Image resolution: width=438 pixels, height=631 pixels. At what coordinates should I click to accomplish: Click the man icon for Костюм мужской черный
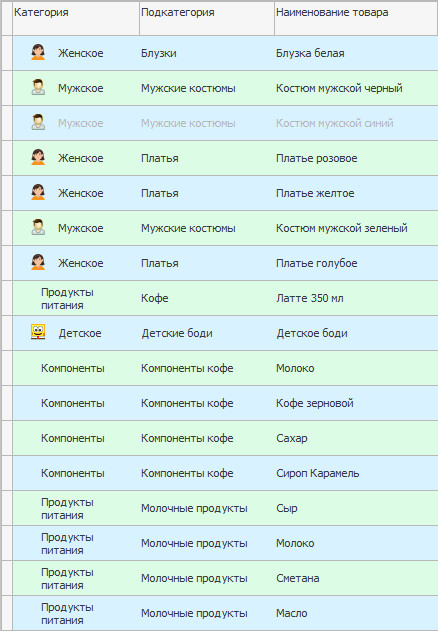pos(38,87)
